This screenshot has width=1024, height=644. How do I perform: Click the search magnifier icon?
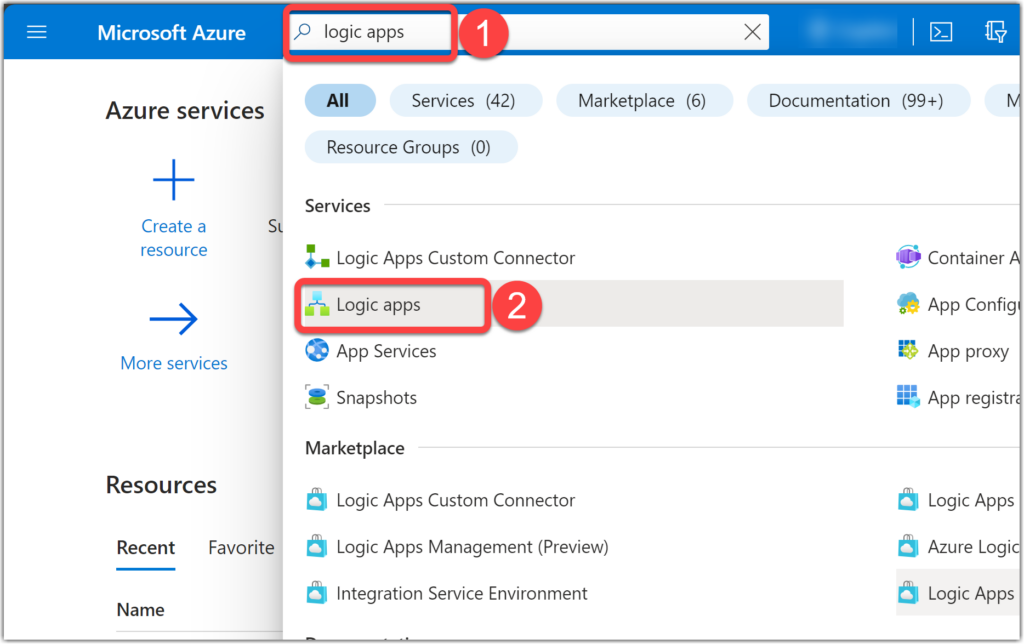302,31
